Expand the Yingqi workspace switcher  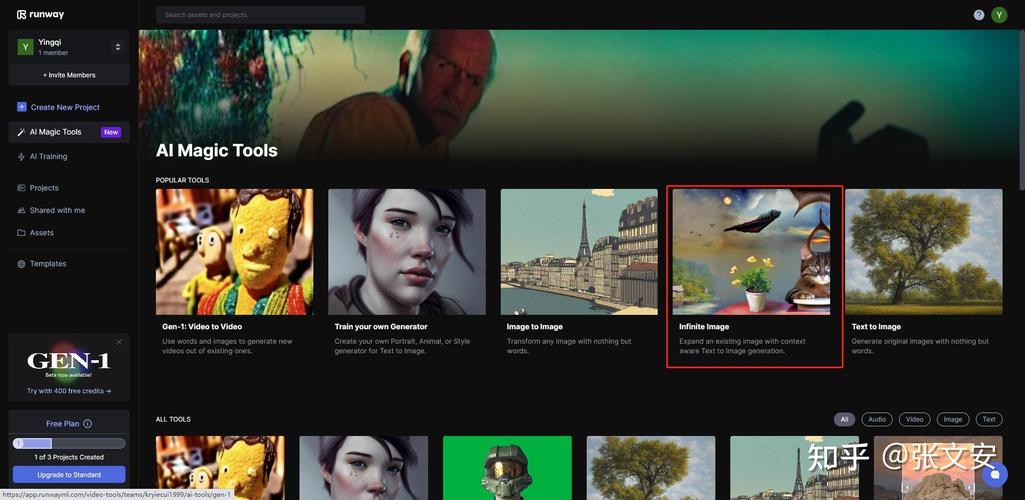117,47
